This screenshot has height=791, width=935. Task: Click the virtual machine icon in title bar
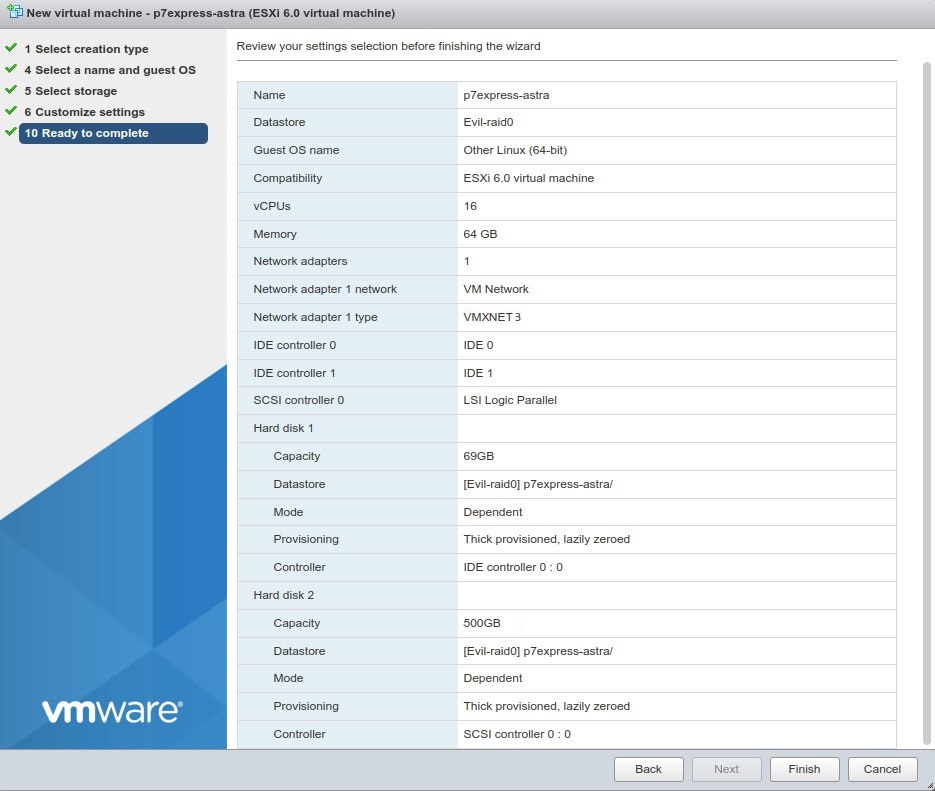(x=13, y=13)
